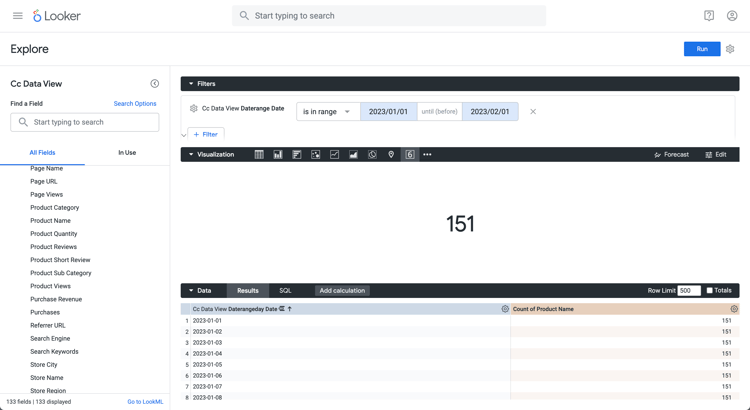Switch to the In Use tab
This screenshot has height=410, width=750.
[127, 153]
